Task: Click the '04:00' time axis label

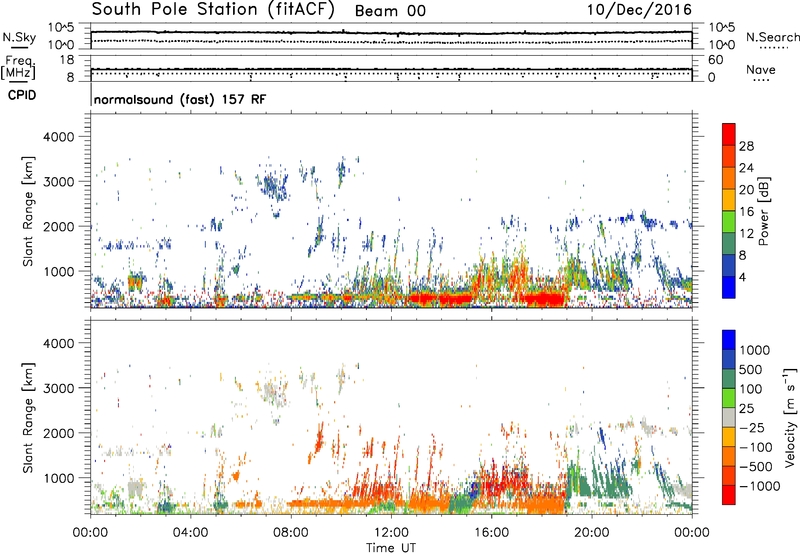Action: coord(191,533)
